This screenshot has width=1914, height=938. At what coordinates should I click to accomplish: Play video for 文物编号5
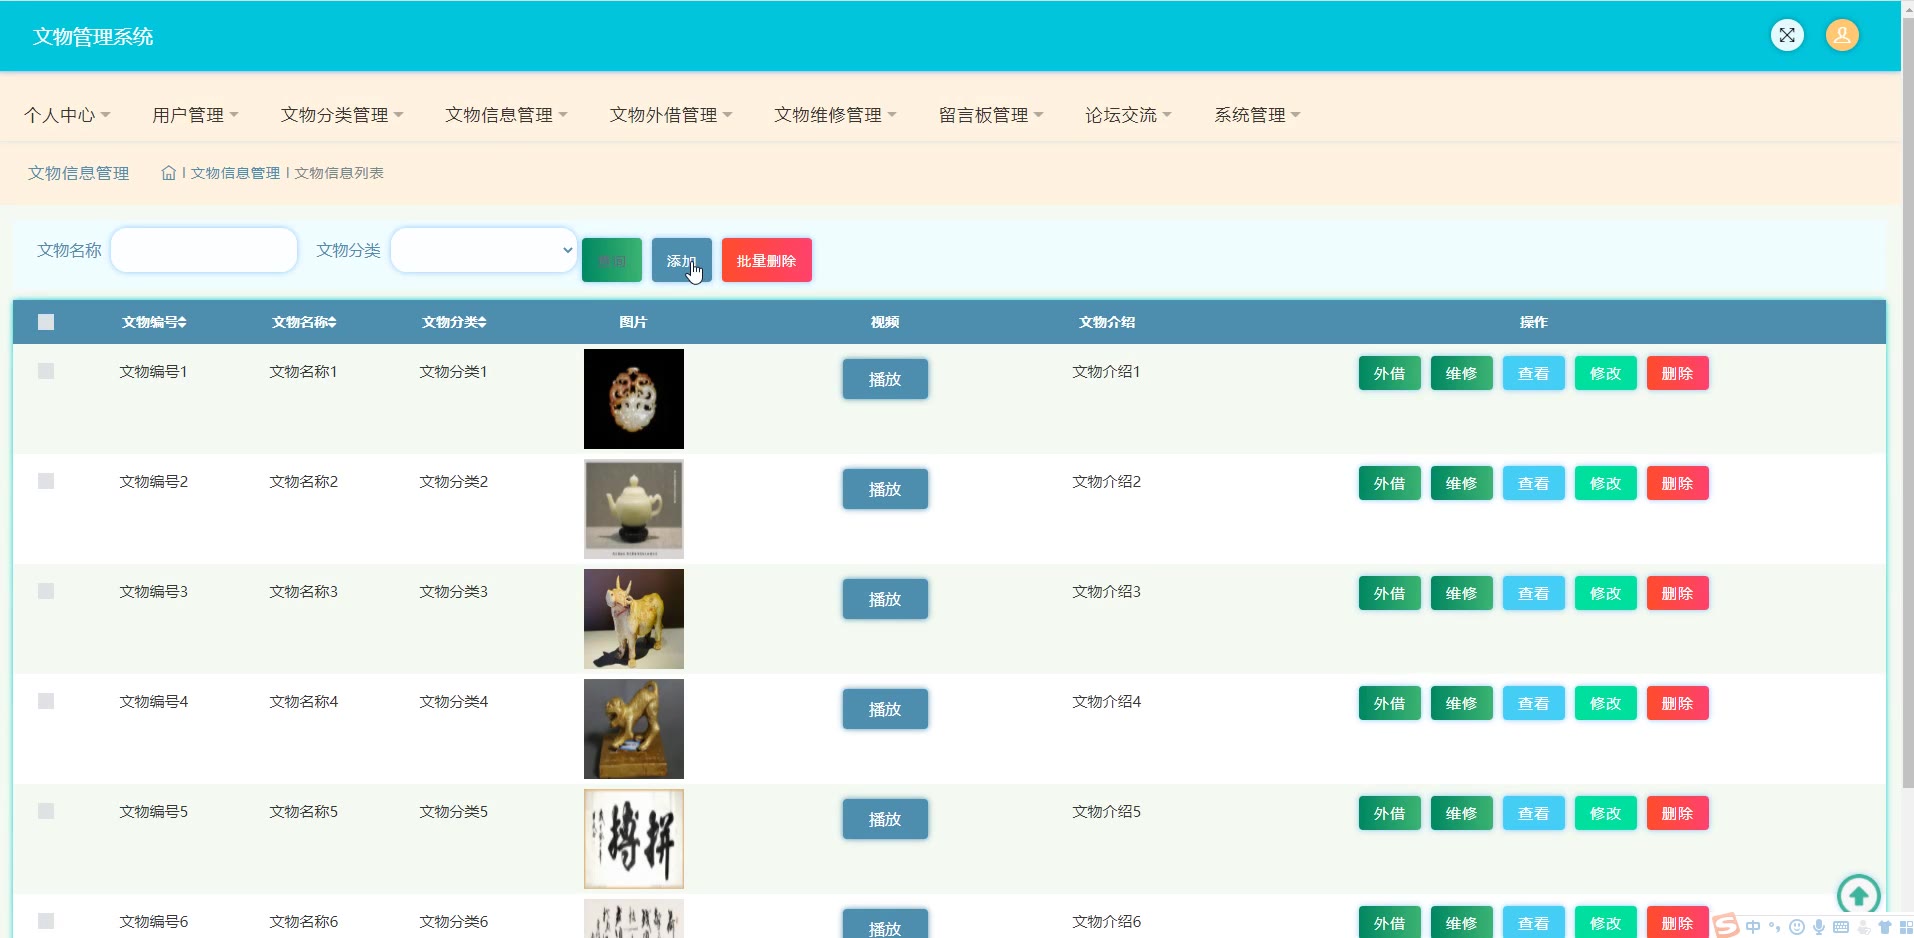click(x=885, y=819)
